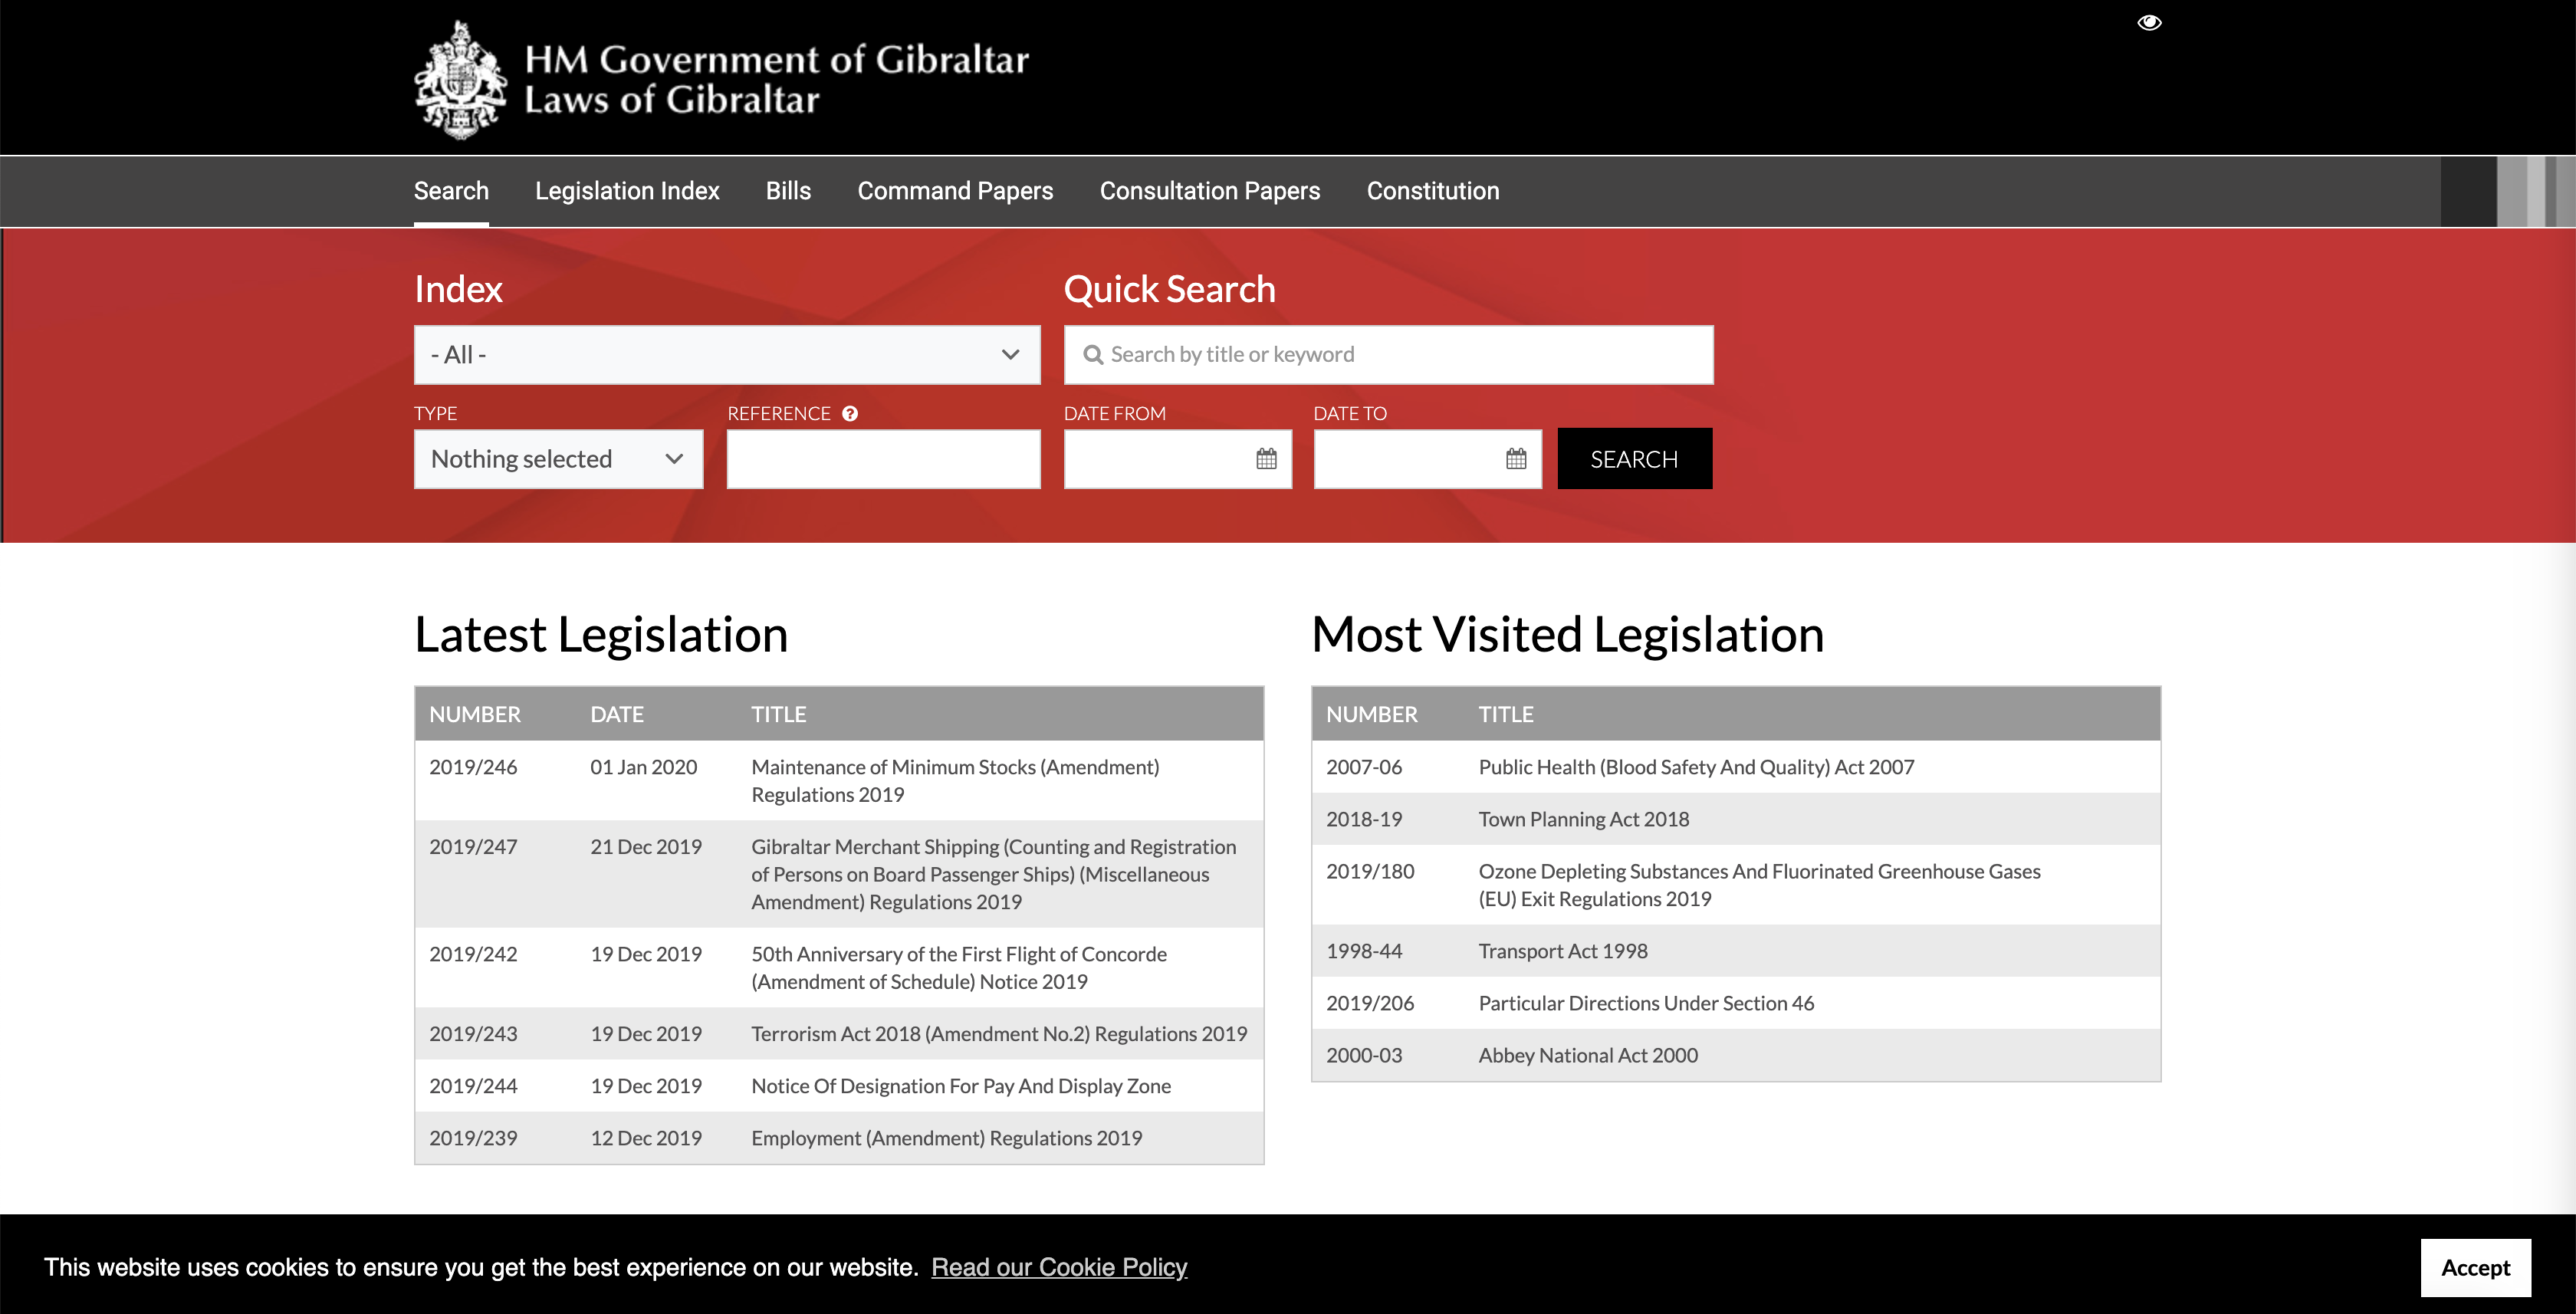Click the Reference input field
The width and height of the screenshot is (2576, 1314).
click(883, 459)
